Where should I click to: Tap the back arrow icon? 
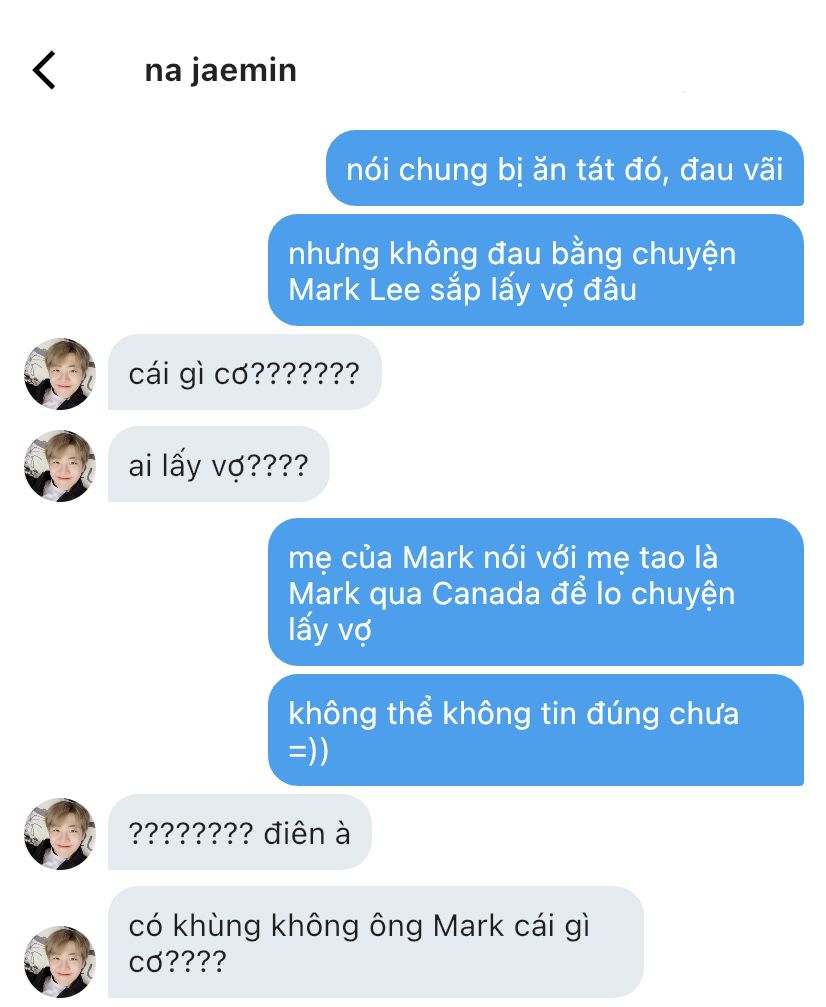(x=44, y=70)
